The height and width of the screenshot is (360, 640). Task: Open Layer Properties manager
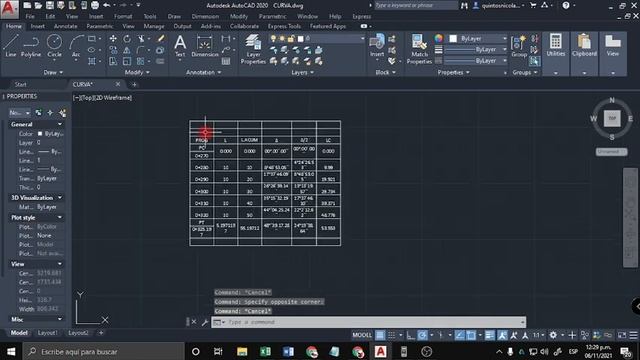253,49
